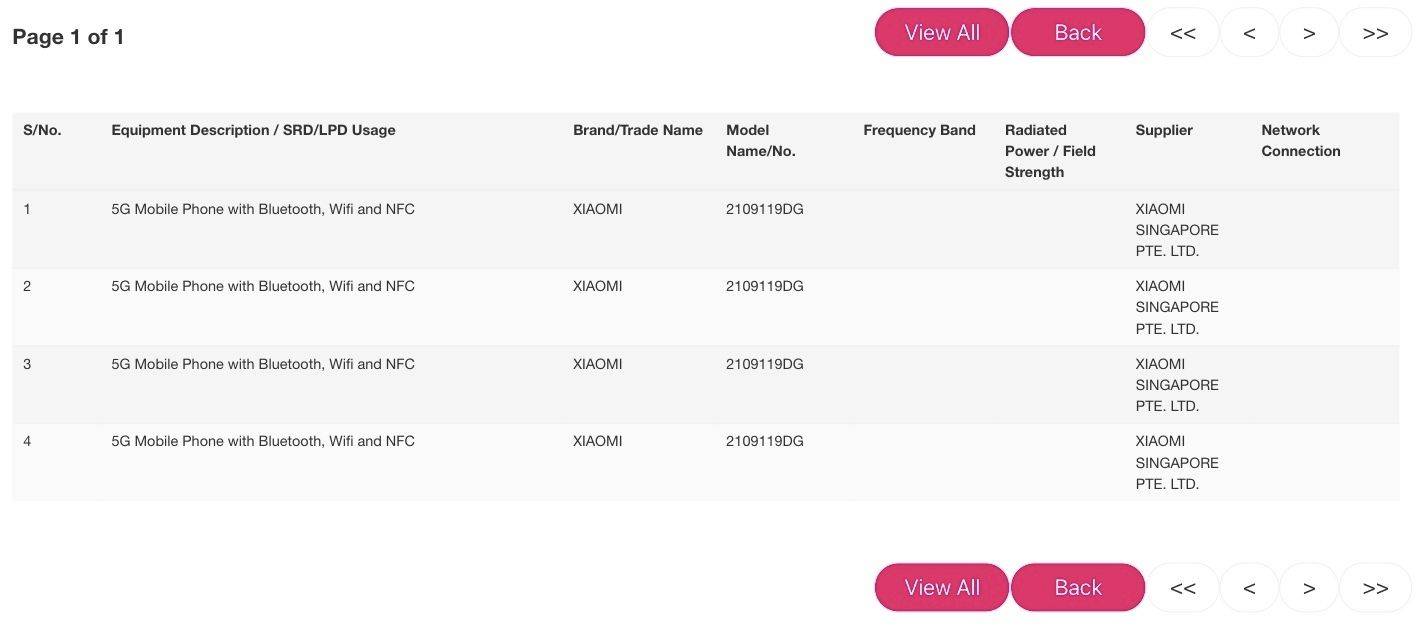This screenshot has width=1418, height=626.
Task: Go to first page using top << button
Action: (1182, 33)
